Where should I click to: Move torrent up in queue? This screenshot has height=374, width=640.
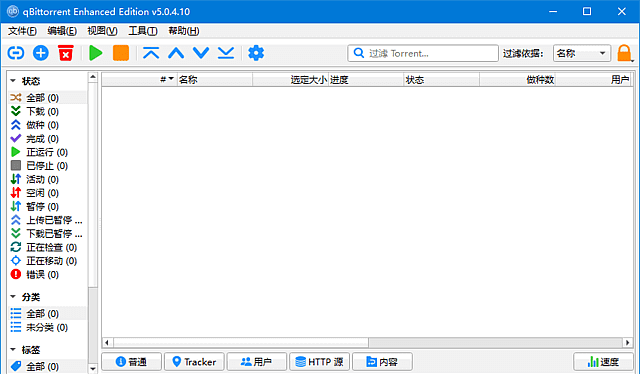(x=176, y=53)
